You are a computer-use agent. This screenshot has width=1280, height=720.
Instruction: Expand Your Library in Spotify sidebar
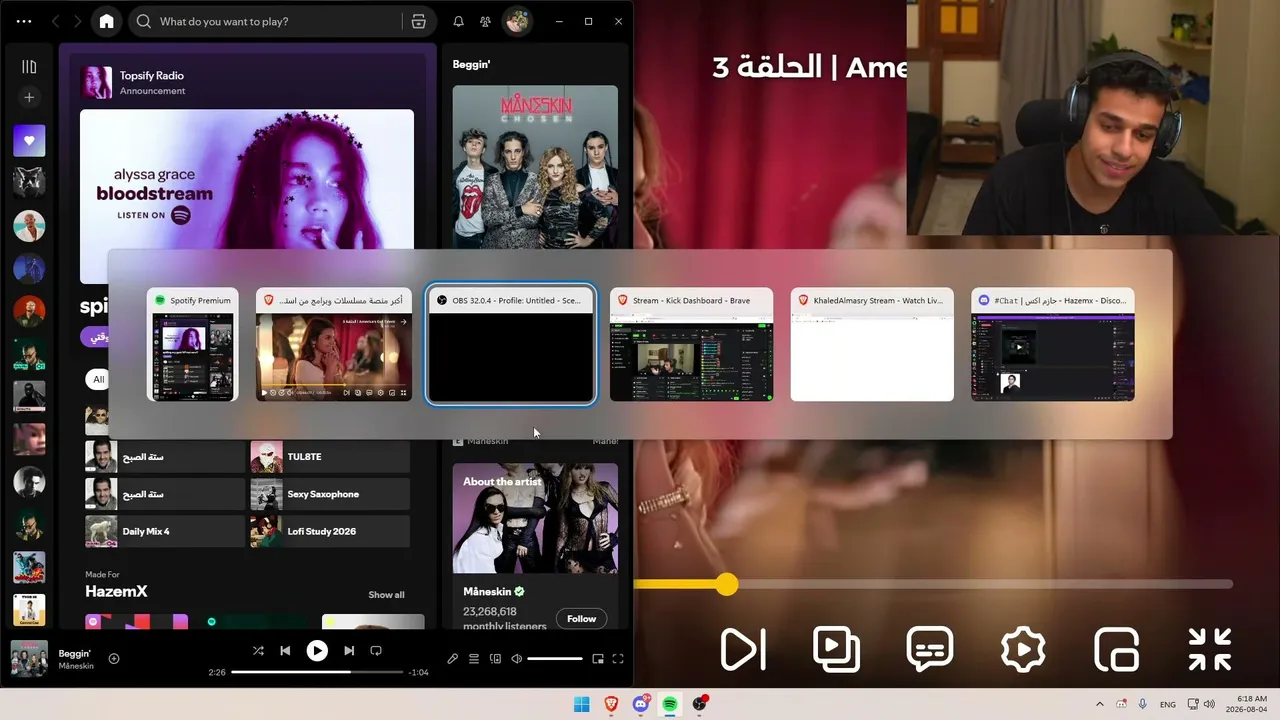coord(29,67)
